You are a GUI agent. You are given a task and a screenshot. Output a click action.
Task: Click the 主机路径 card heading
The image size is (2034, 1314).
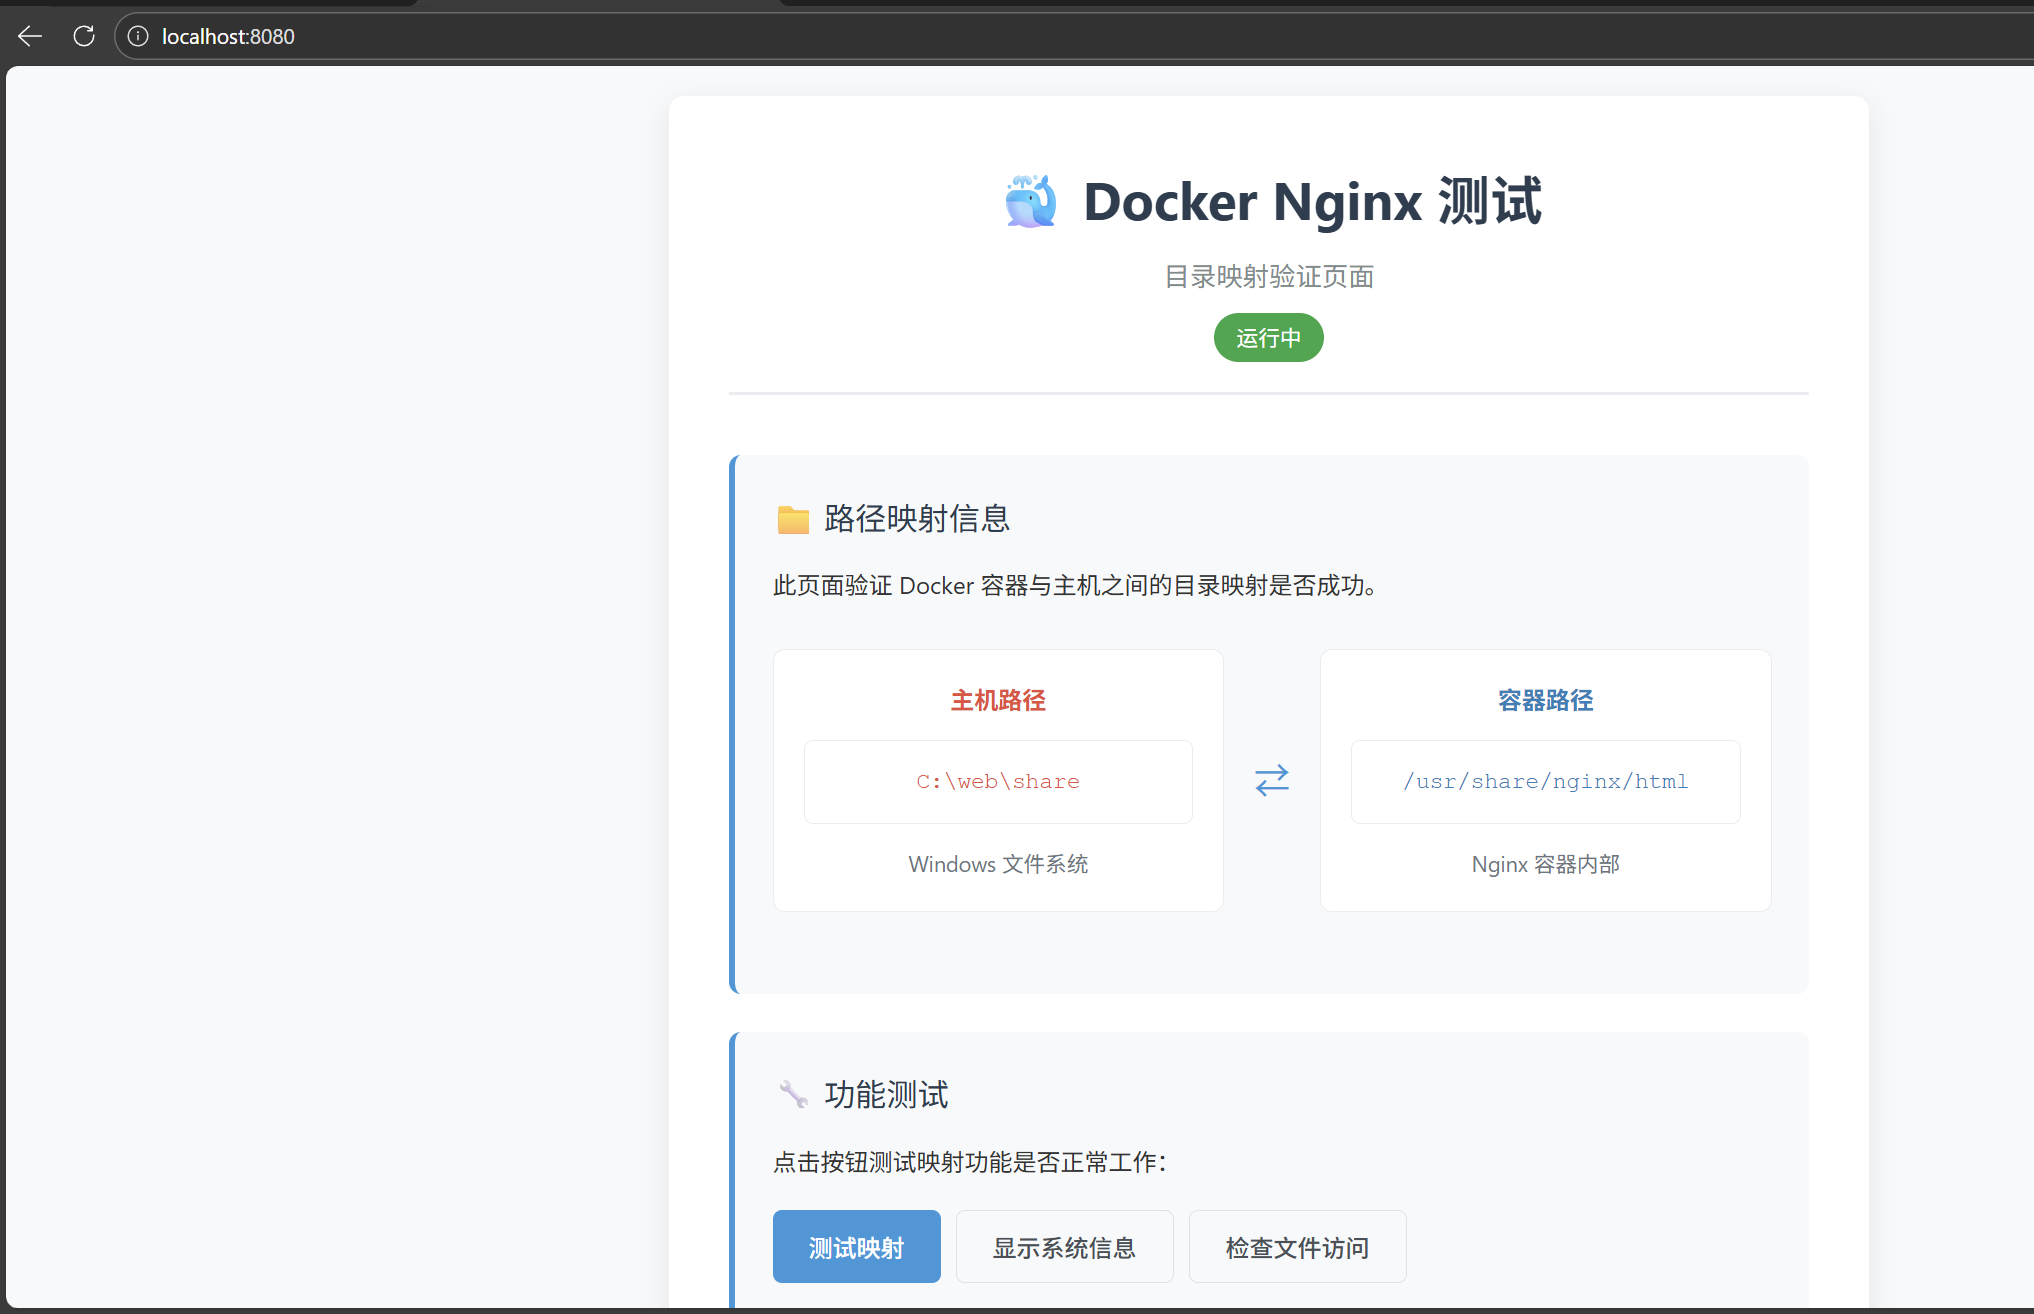click(997, 700)
